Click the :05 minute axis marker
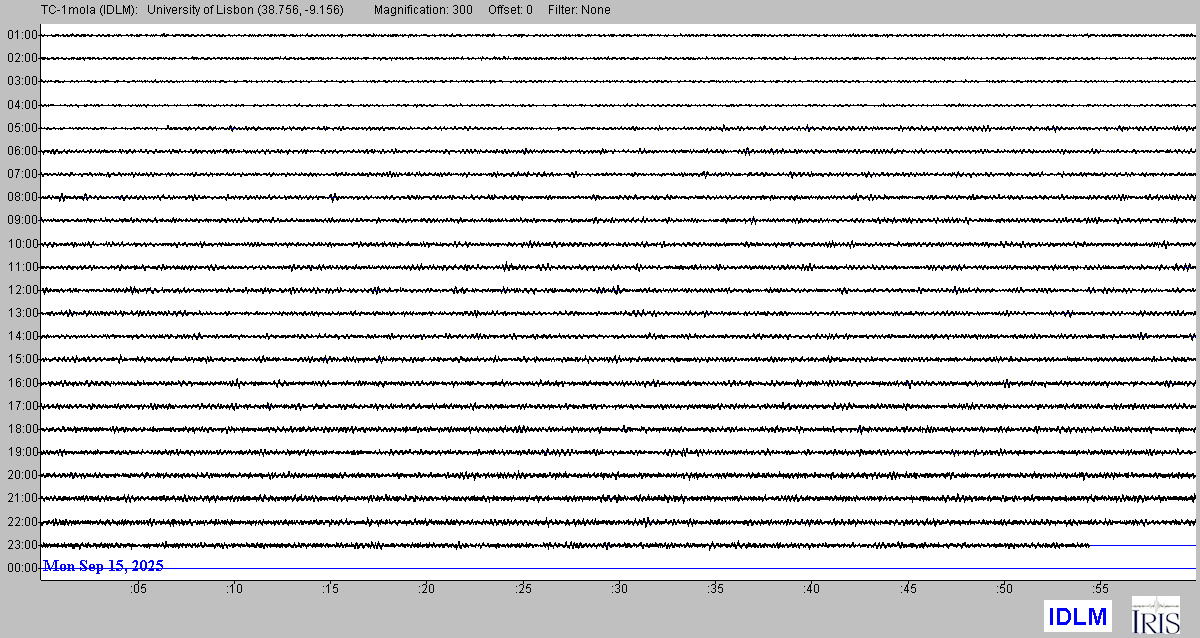Screen dimensions: 1200x638 (x=138, y=589)
